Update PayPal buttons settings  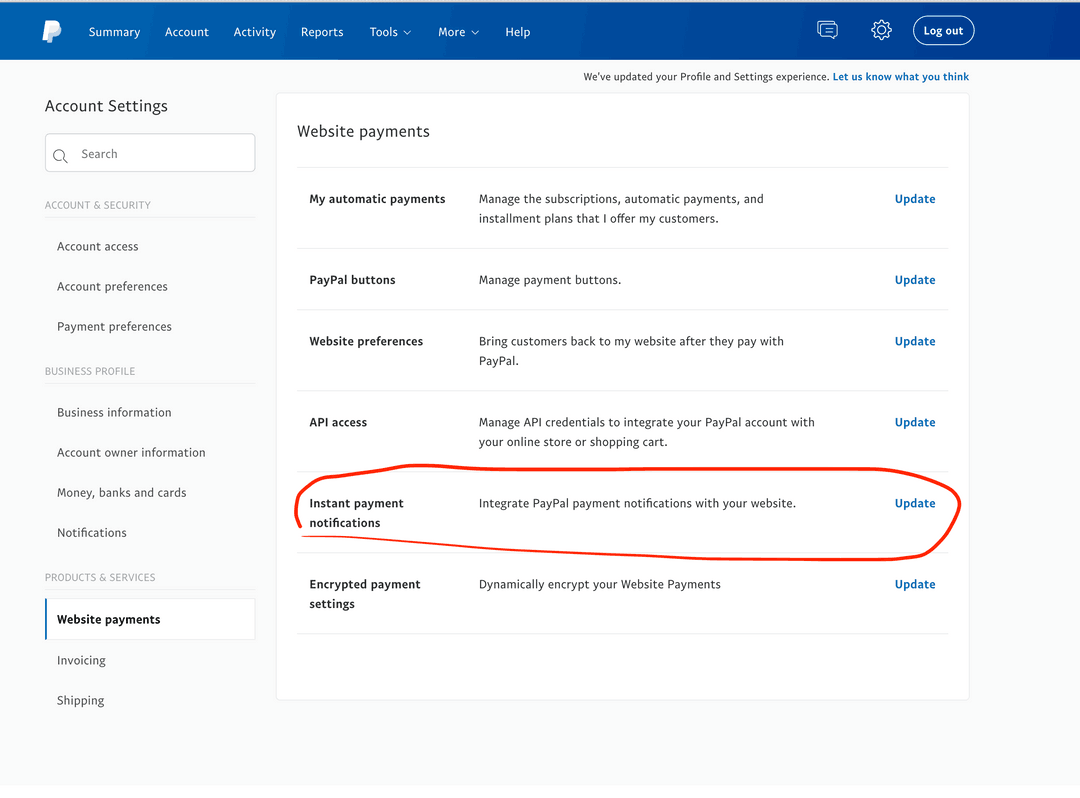click(915, 280)
